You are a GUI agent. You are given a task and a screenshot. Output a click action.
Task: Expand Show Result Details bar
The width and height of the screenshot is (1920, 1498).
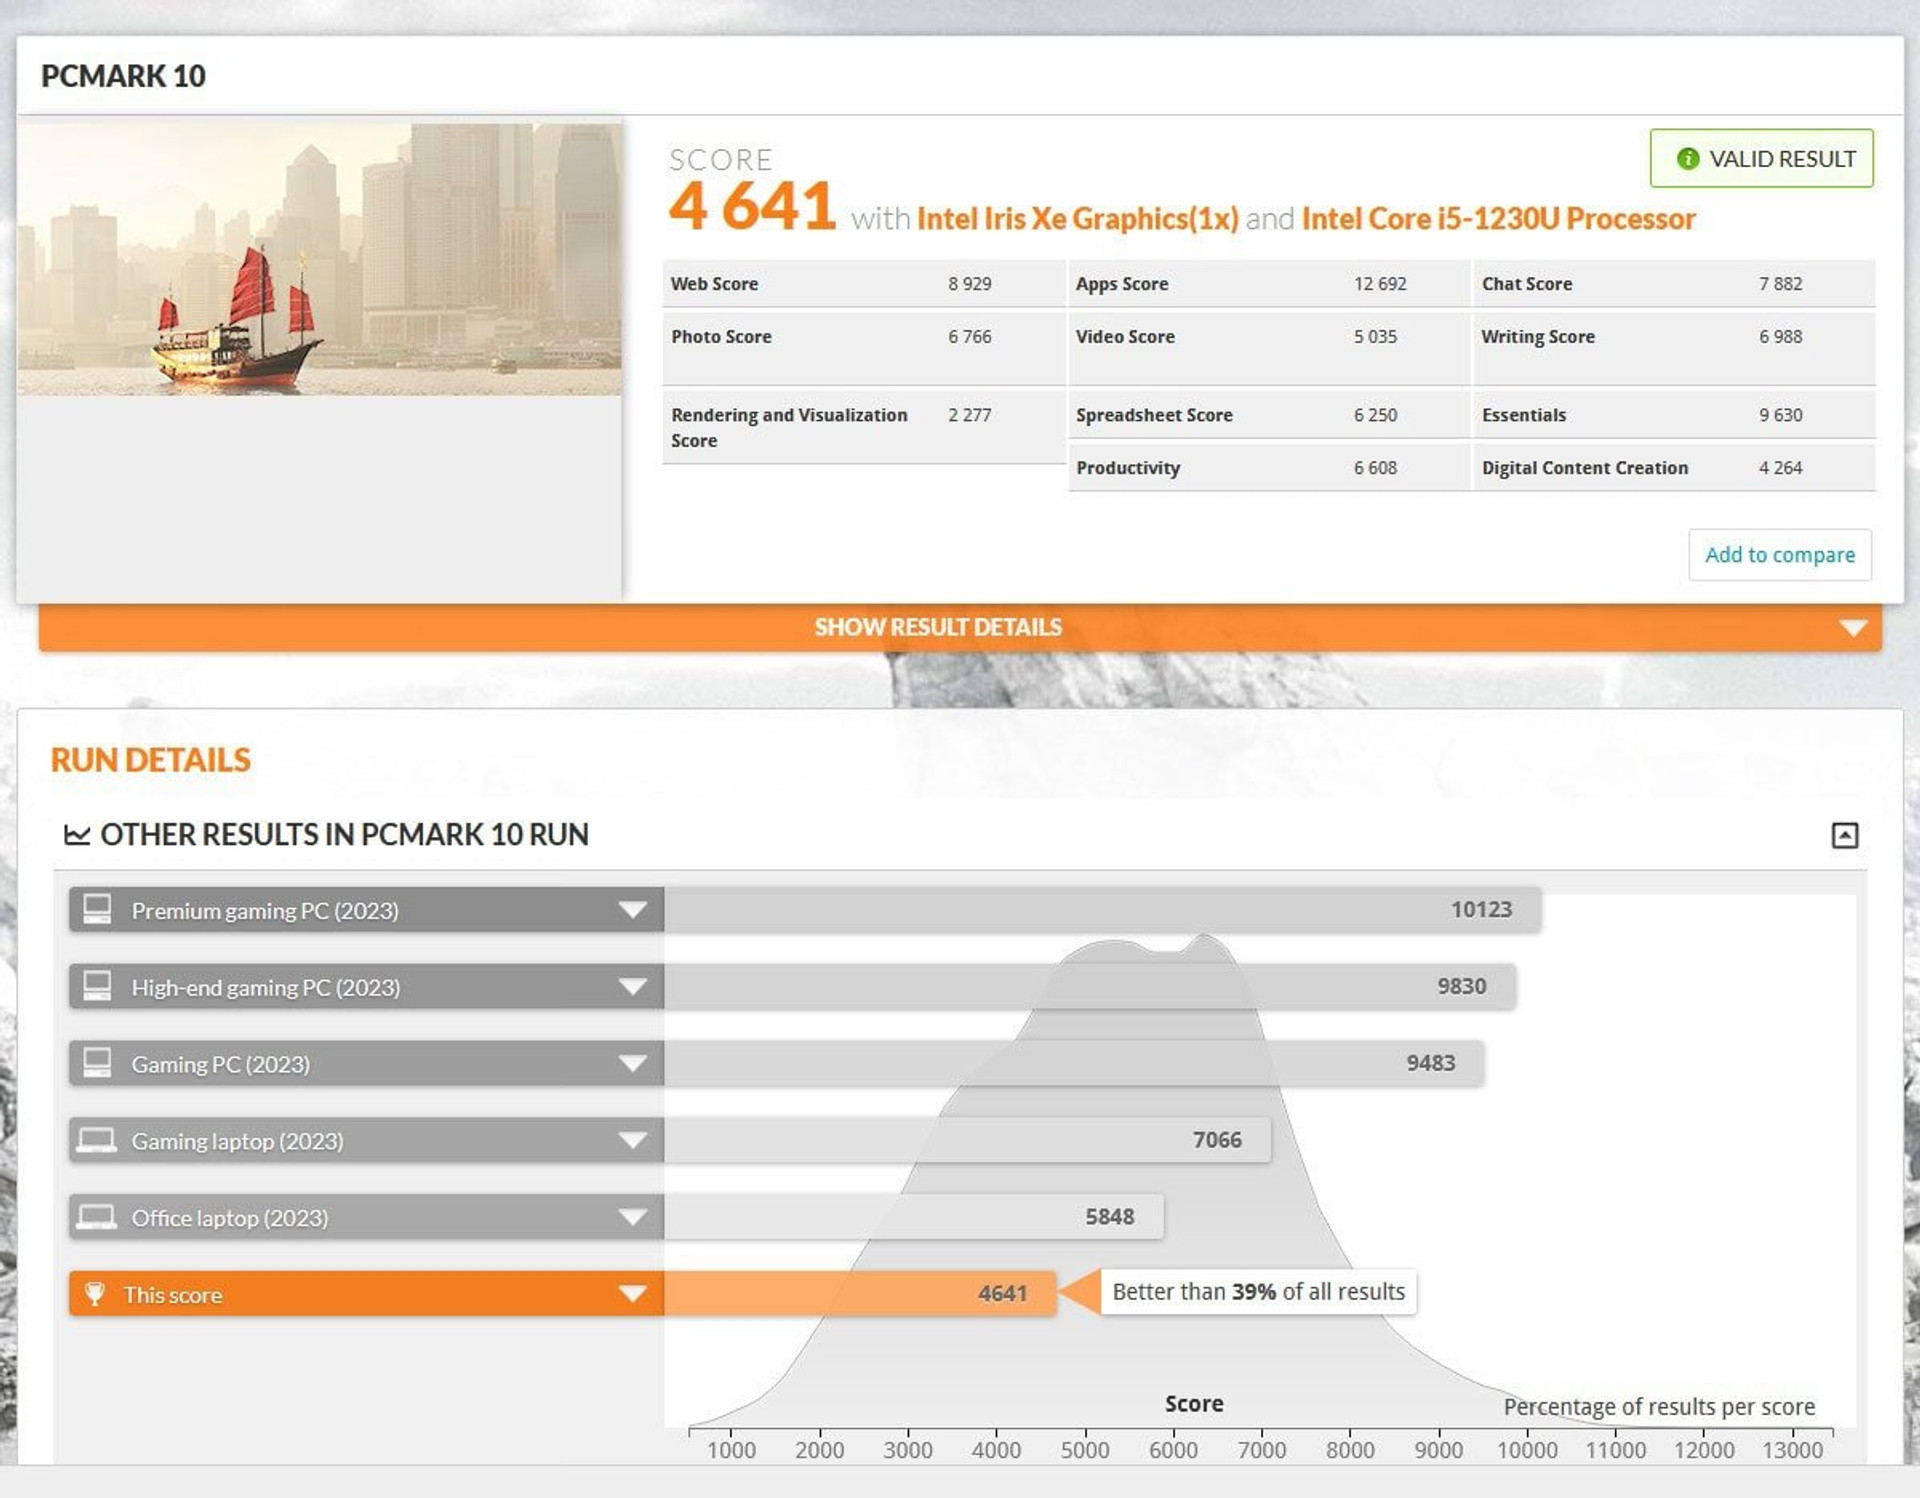coord(960,627)
